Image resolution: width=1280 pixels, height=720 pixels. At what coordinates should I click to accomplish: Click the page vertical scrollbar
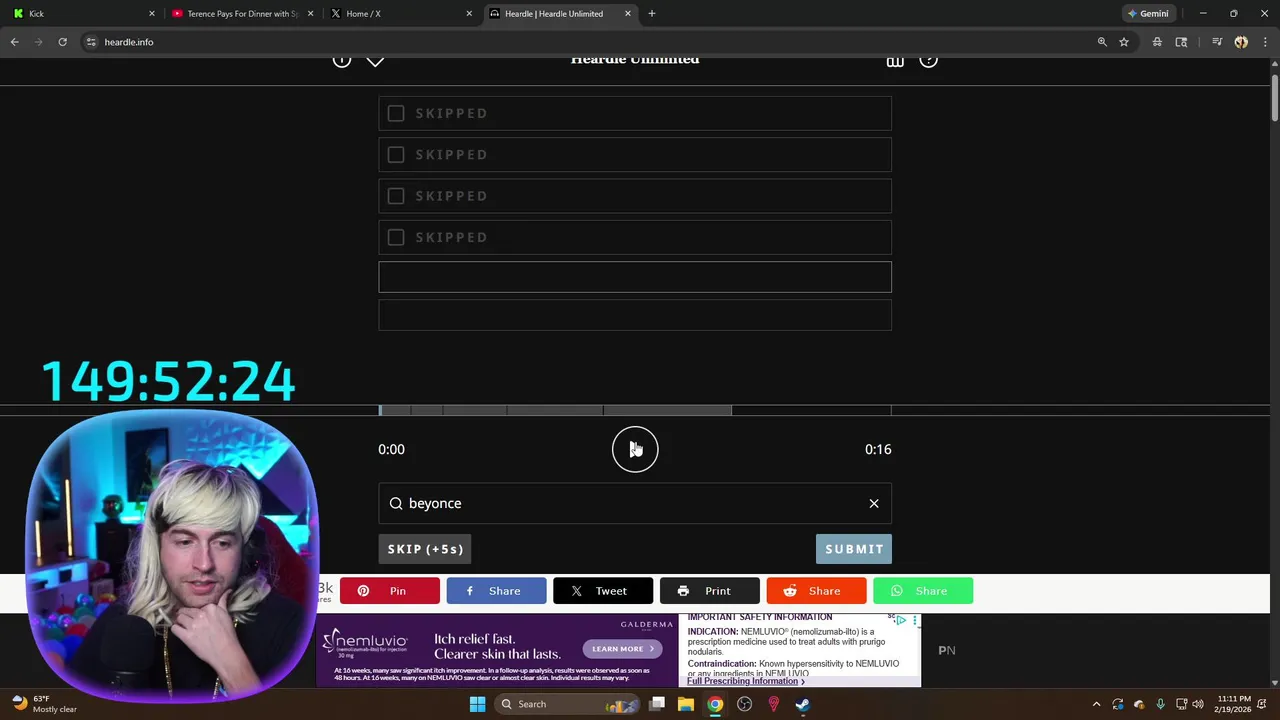tap(1275, 98)
